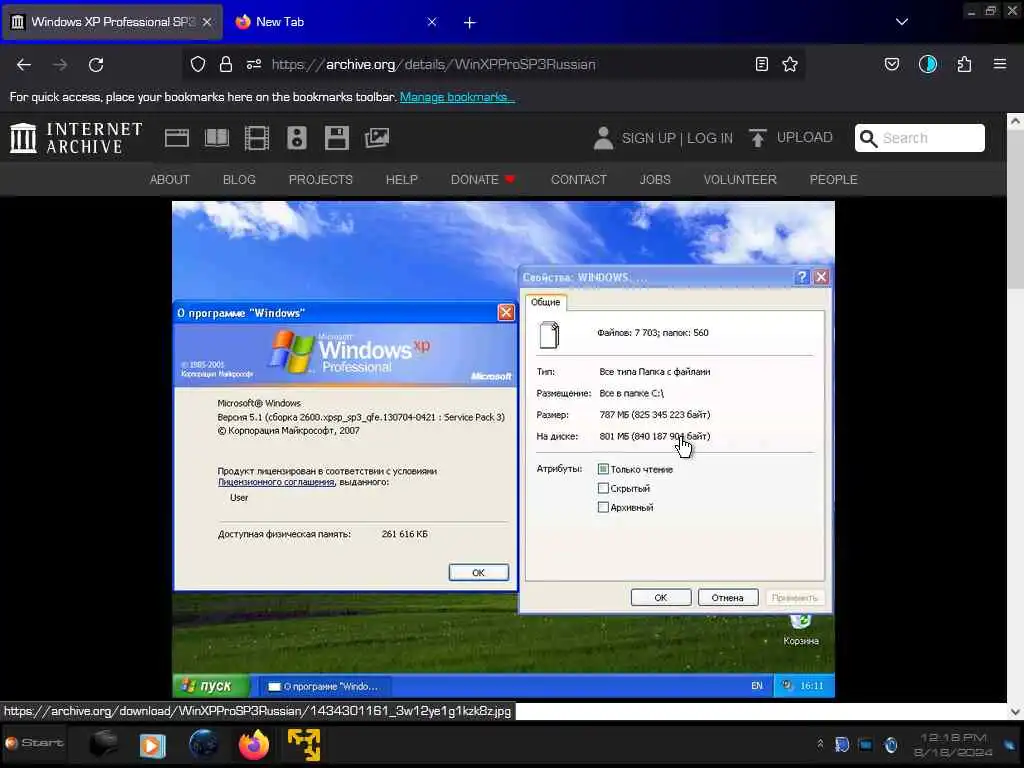The width and height of the screenshot is (1024, 768).
Task: Open the media player taskbar icon
Action: [152, 744]
